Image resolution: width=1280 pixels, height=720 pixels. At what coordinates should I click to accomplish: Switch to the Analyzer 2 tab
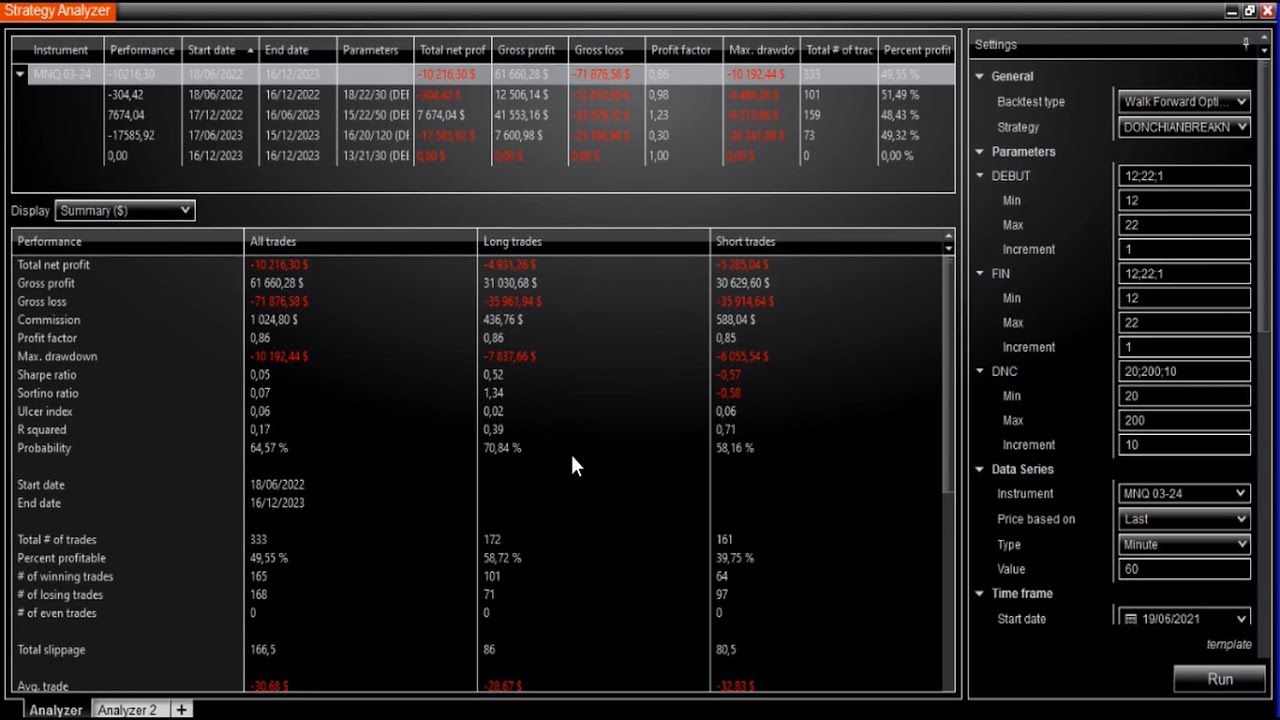tap(127, 710)
